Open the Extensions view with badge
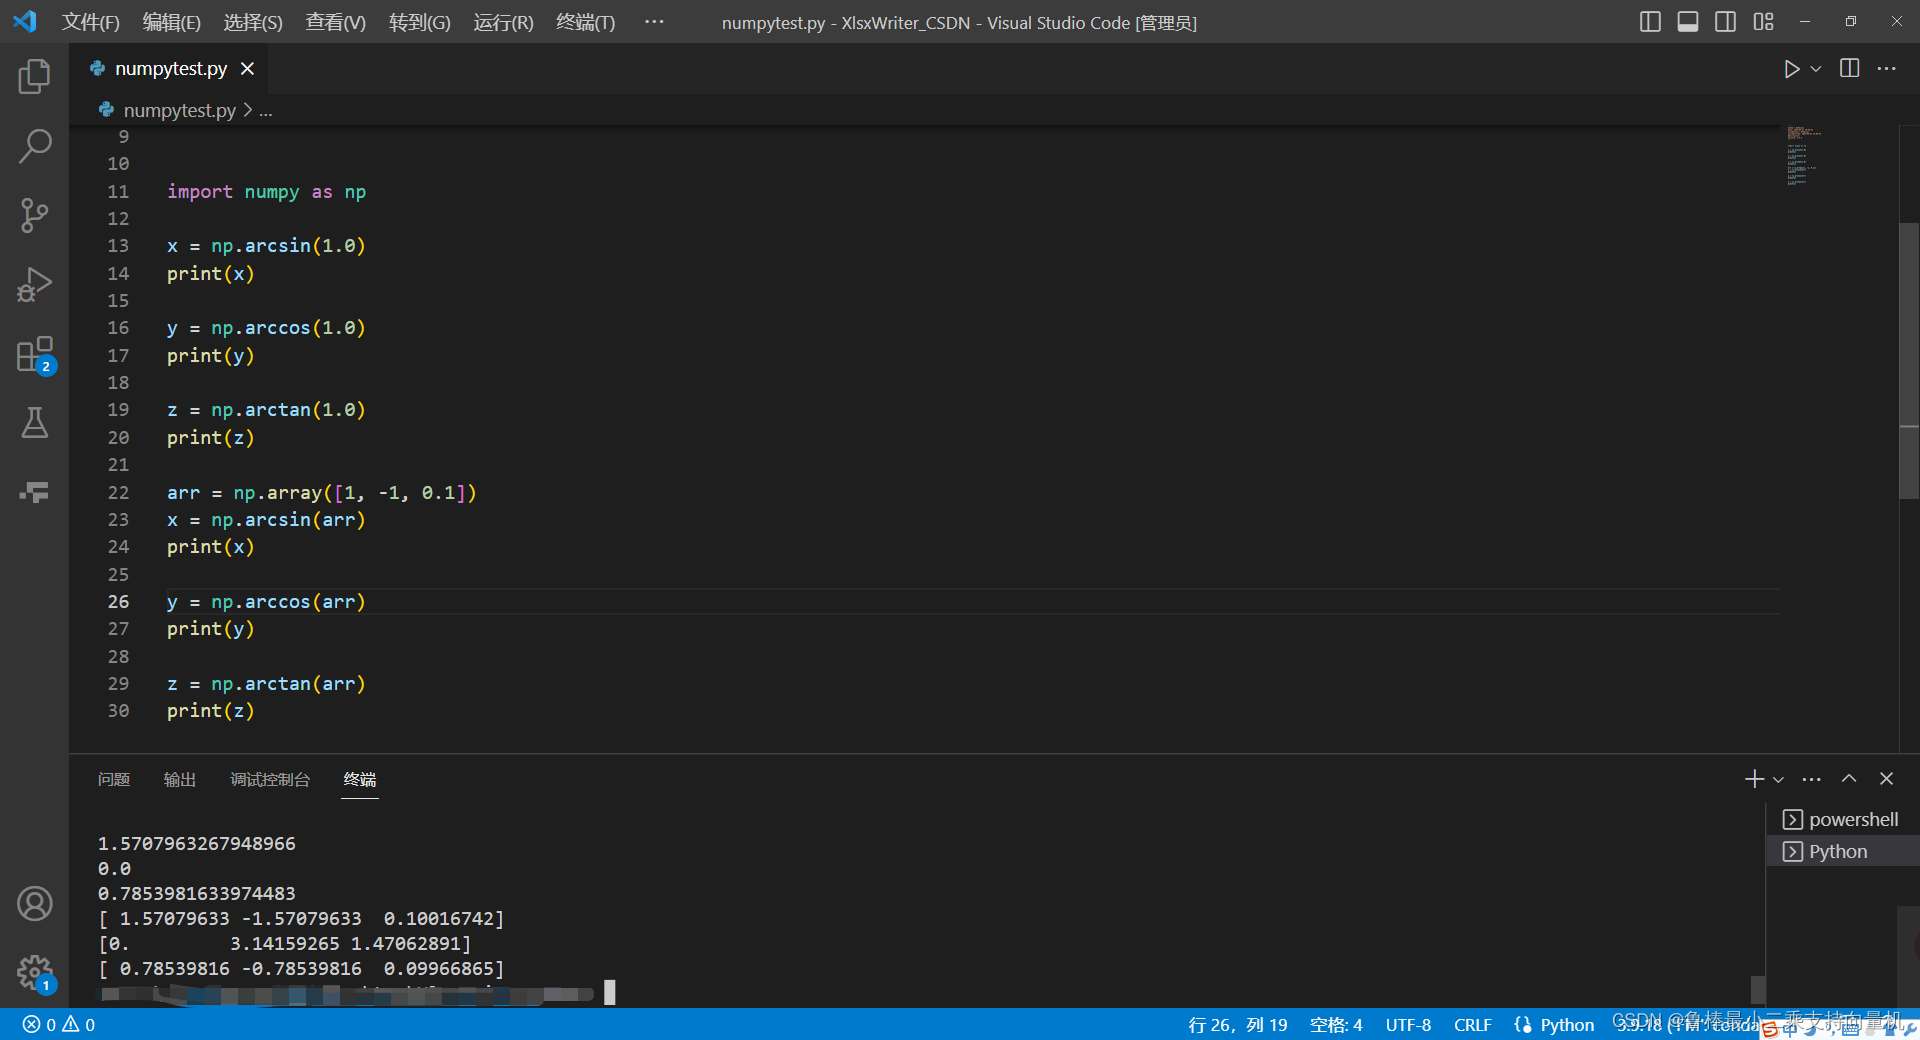The image size is (1920, 1040). tap(34, 354)
